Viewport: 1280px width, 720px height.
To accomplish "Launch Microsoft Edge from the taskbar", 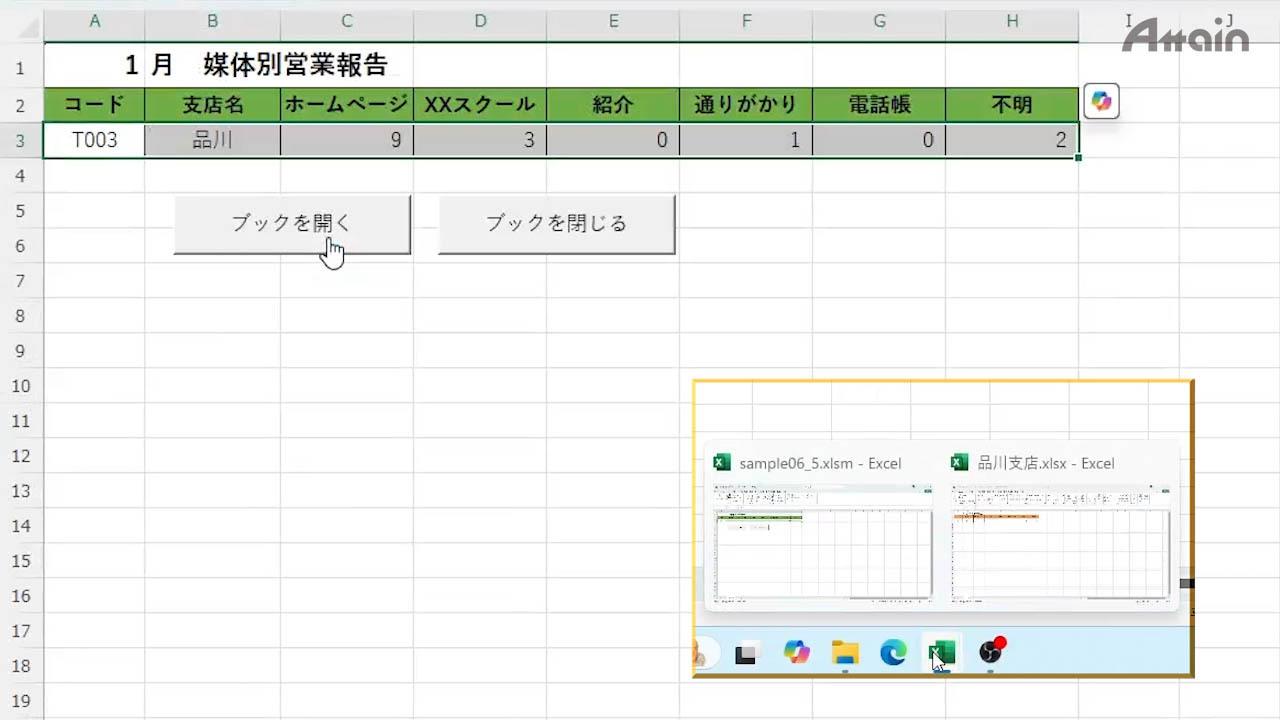I will tap(893, 653).
